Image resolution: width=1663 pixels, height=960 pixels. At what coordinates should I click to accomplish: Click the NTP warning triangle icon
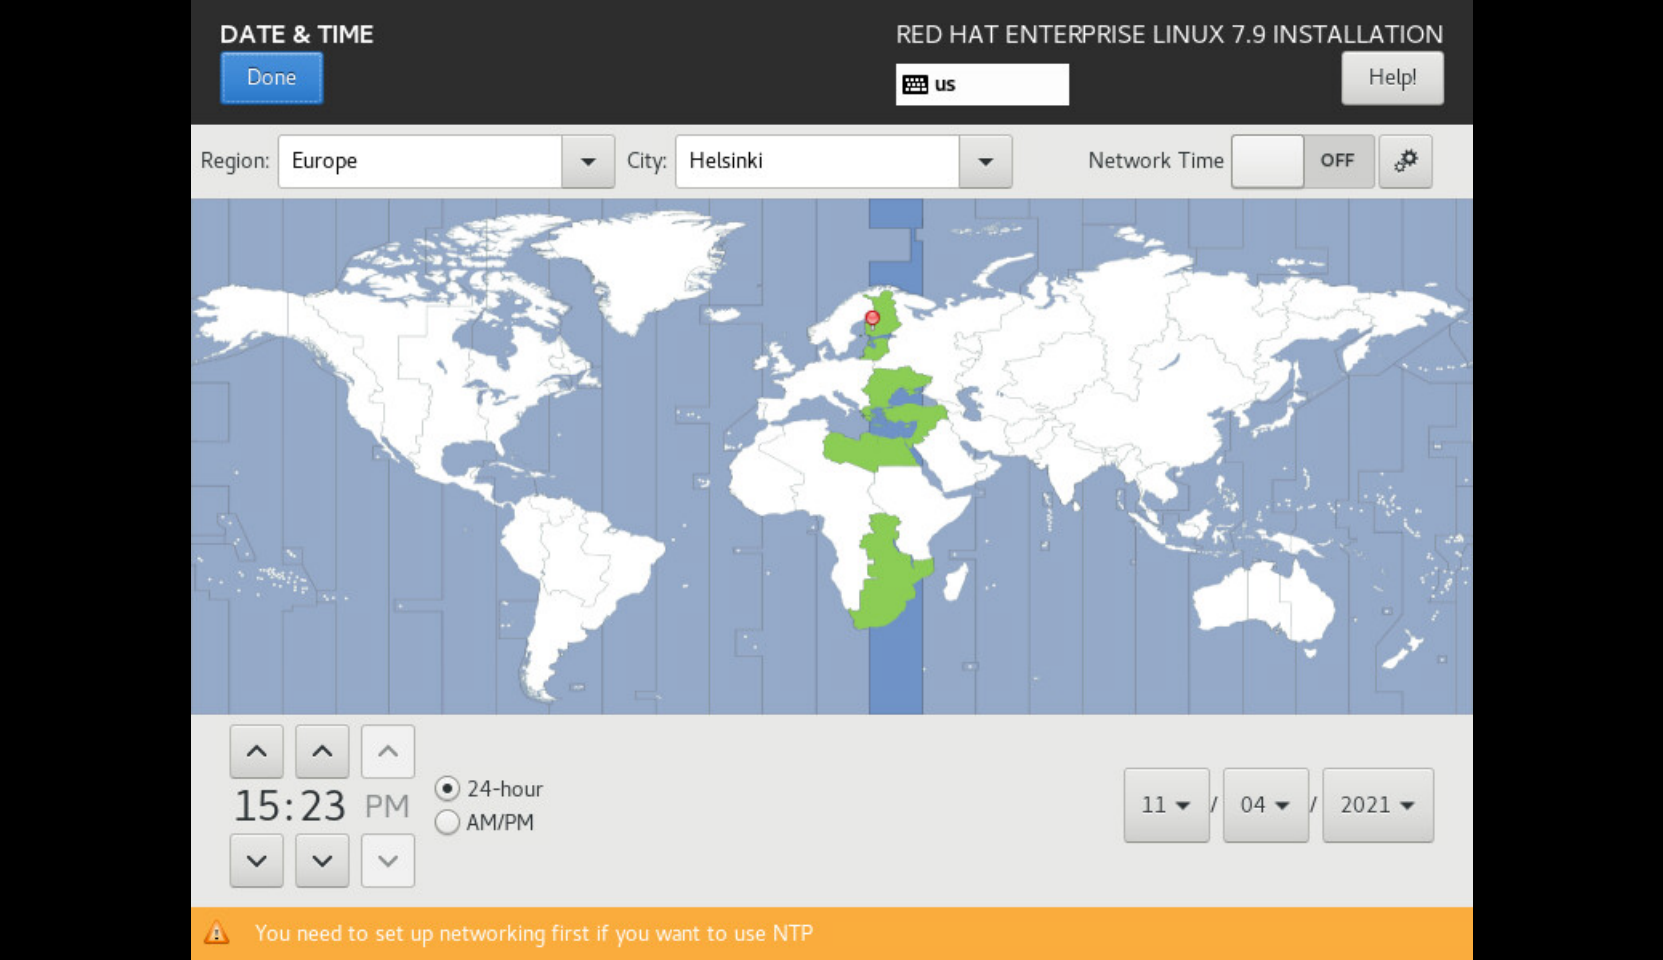click(217, 933)
